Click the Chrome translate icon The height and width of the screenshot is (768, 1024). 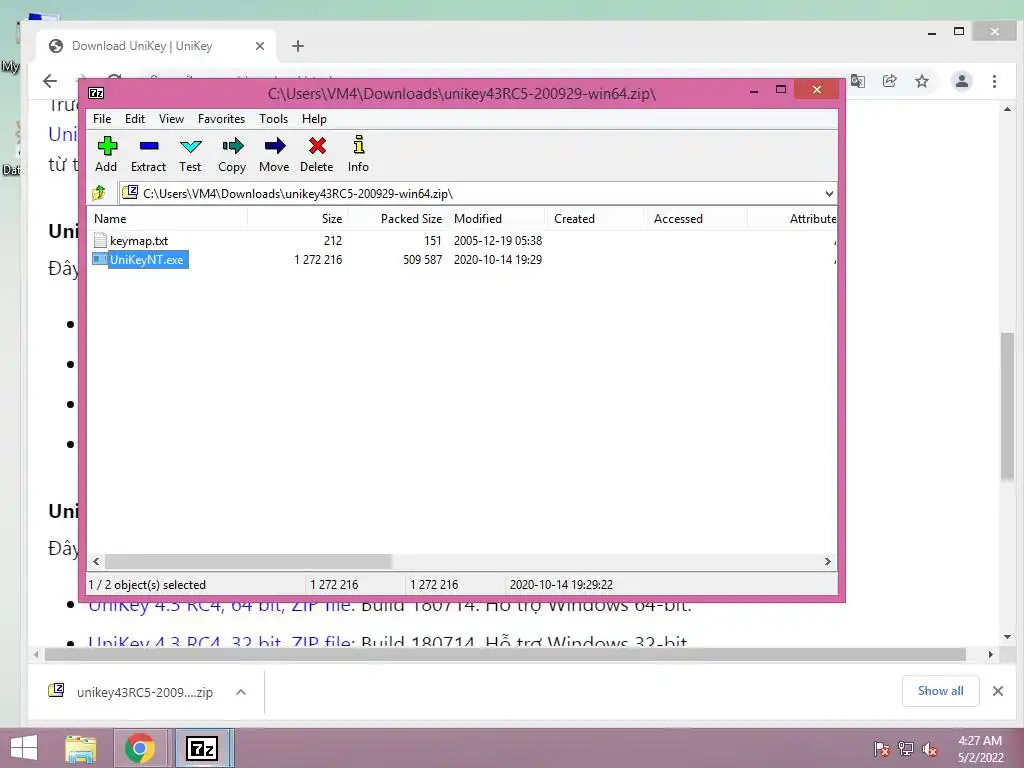(x=857, y=81)
